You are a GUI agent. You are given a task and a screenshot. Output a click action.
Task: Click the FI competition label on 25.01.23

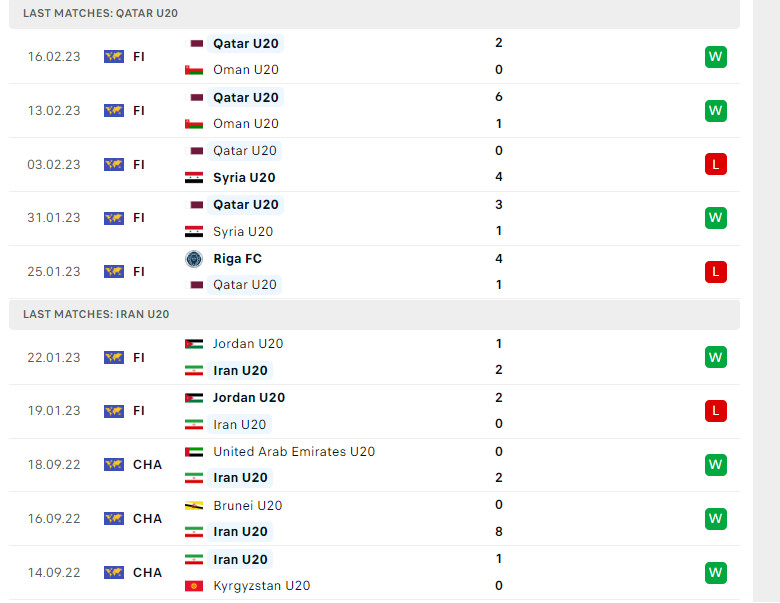click(x=139, y=271)
